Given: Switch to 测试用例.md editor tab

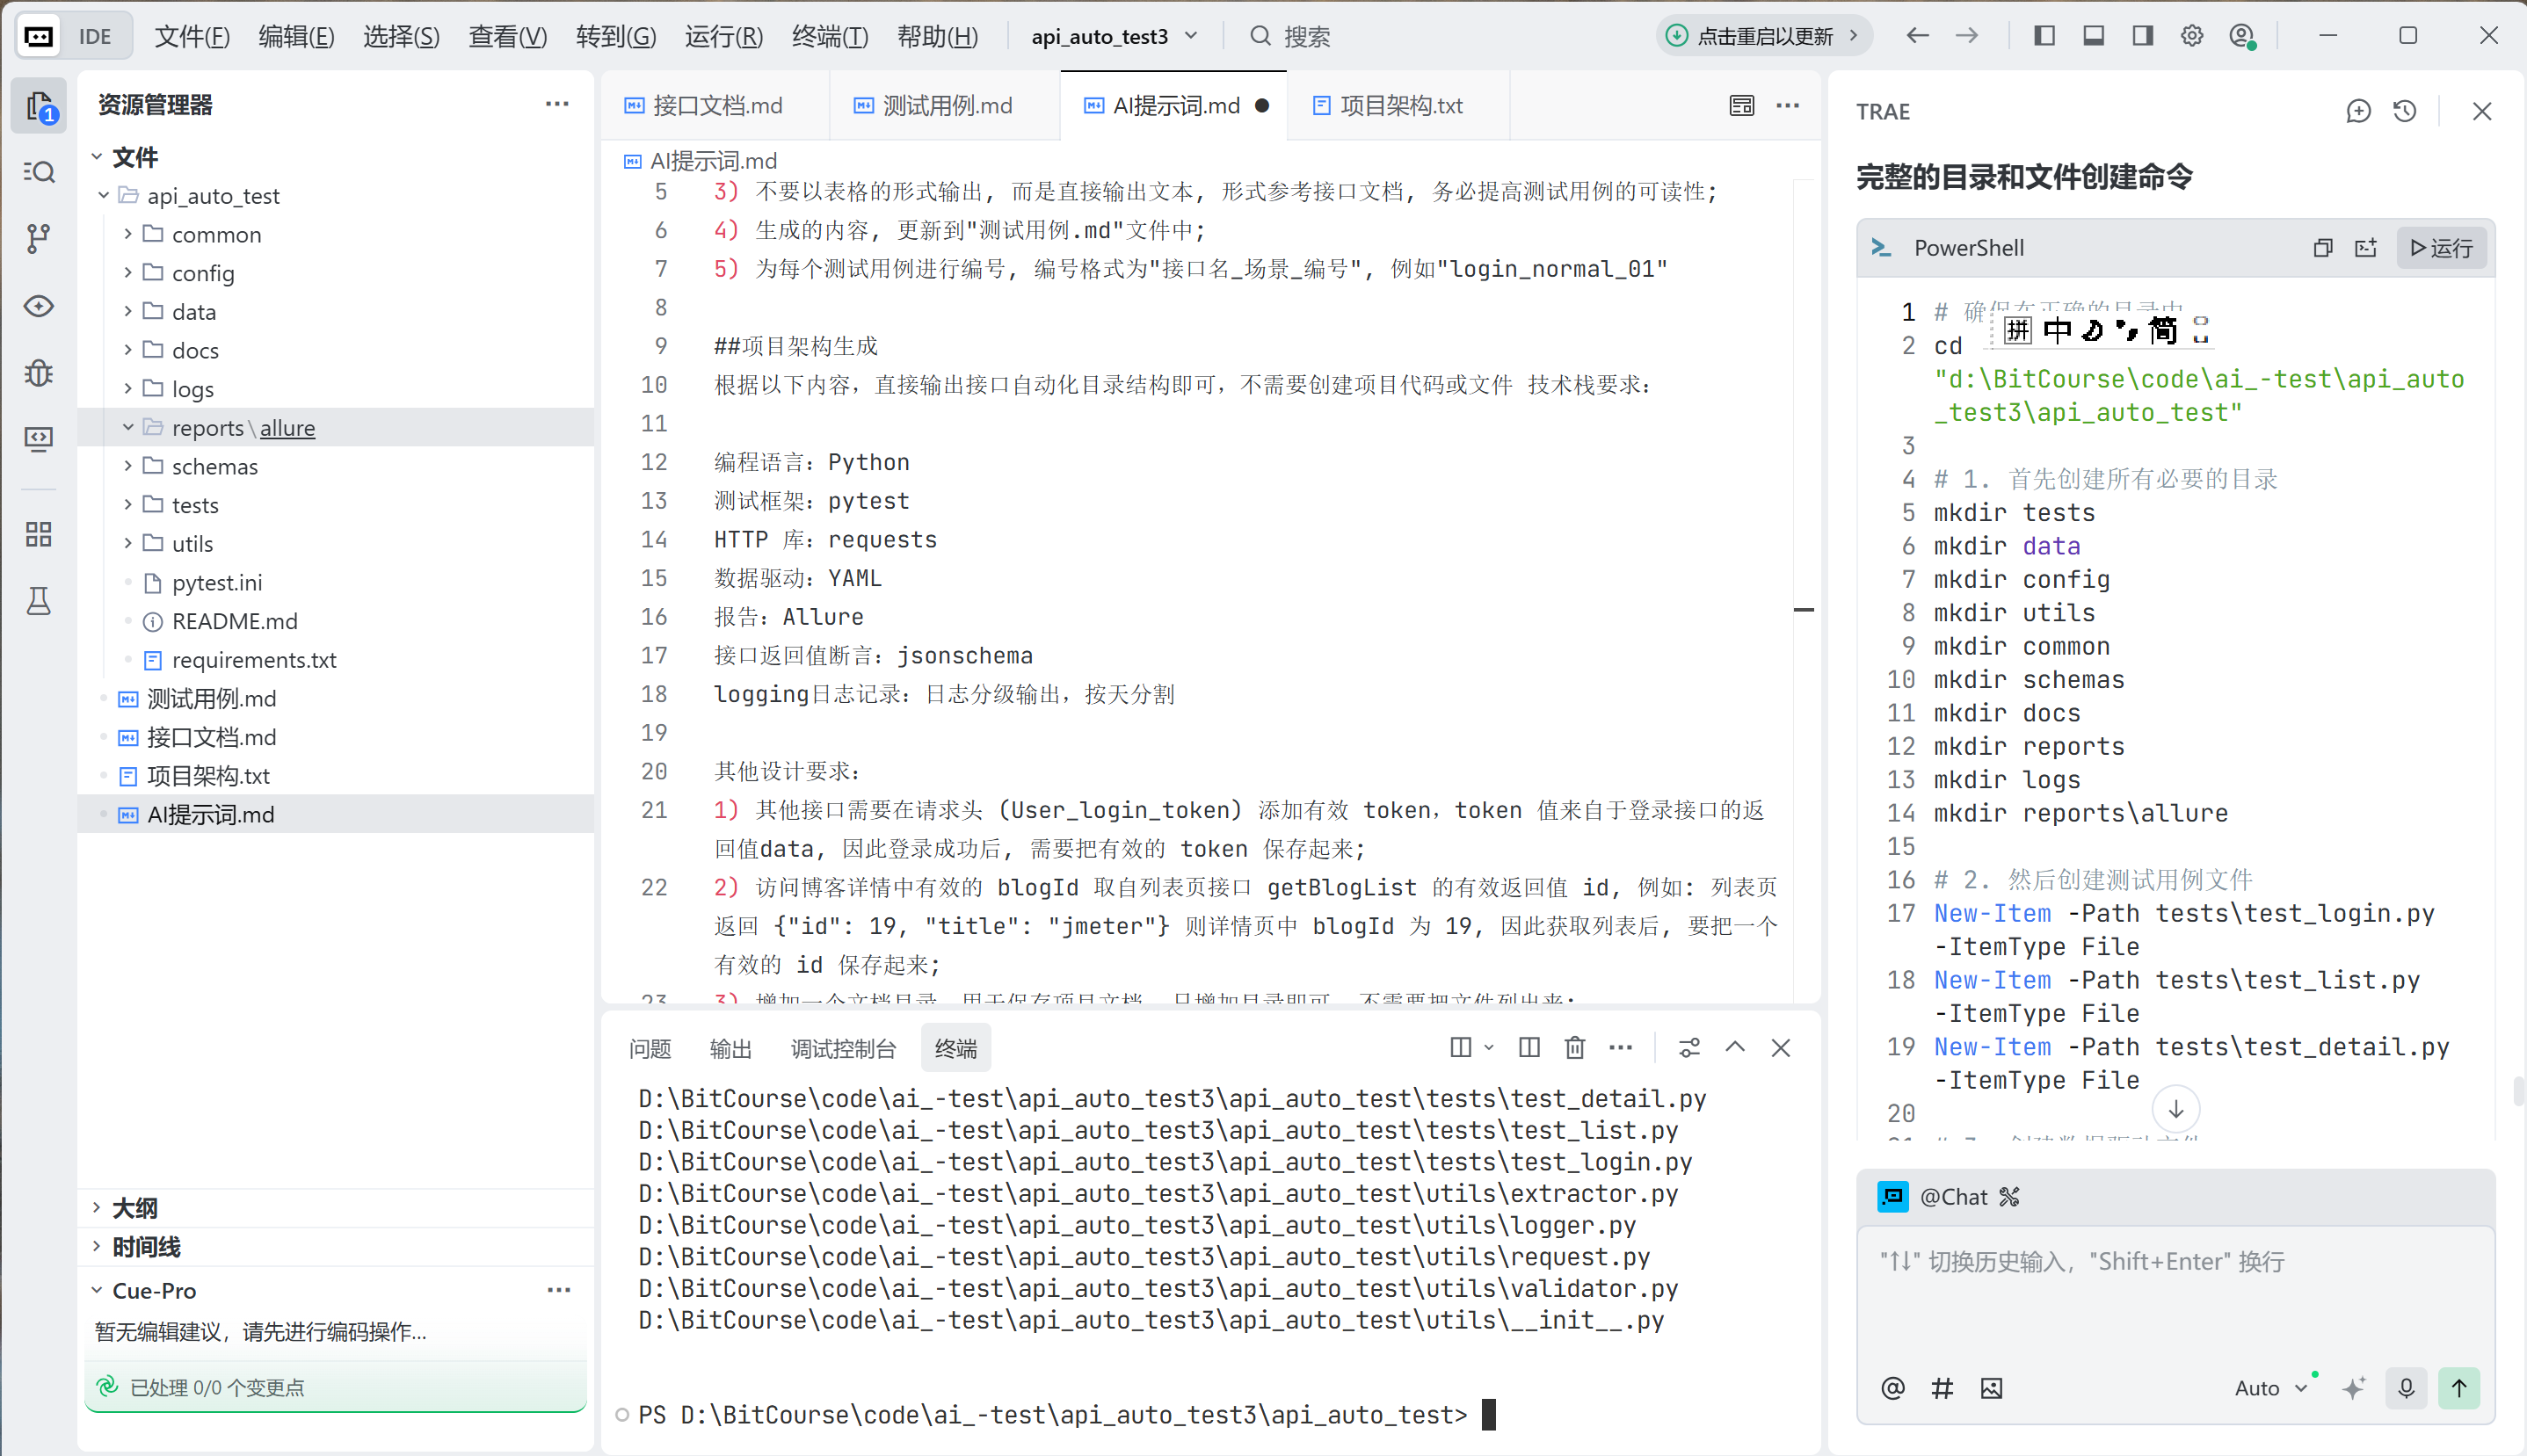Looking at the screenshot, I should point(945,105).
